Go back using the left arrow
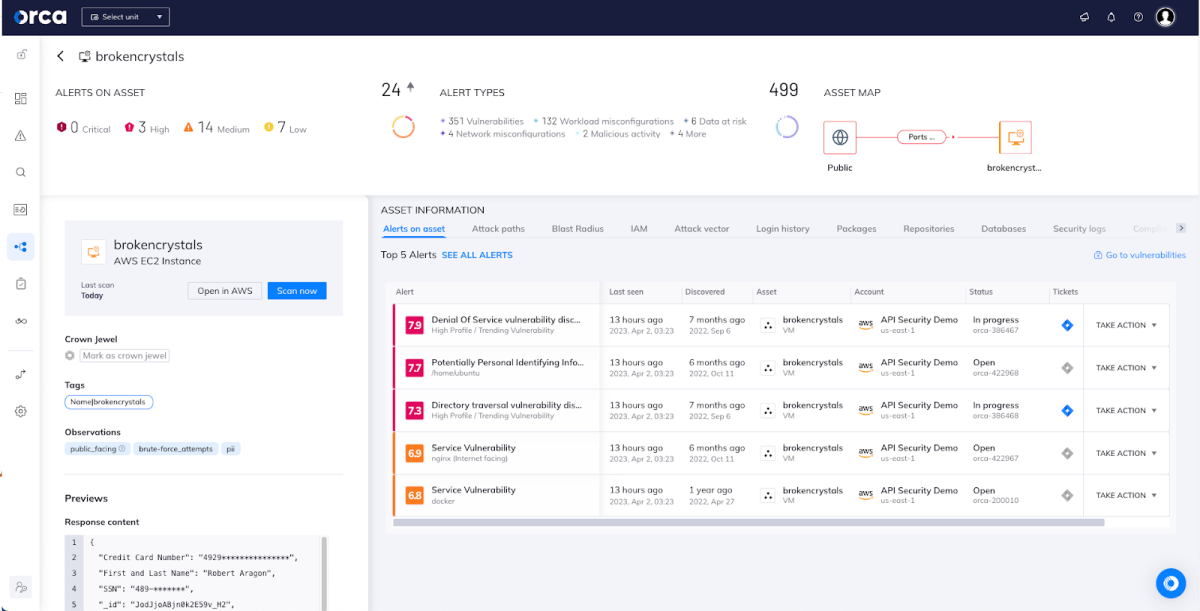Screen dimensions: 1200x611 coord(61,57)
